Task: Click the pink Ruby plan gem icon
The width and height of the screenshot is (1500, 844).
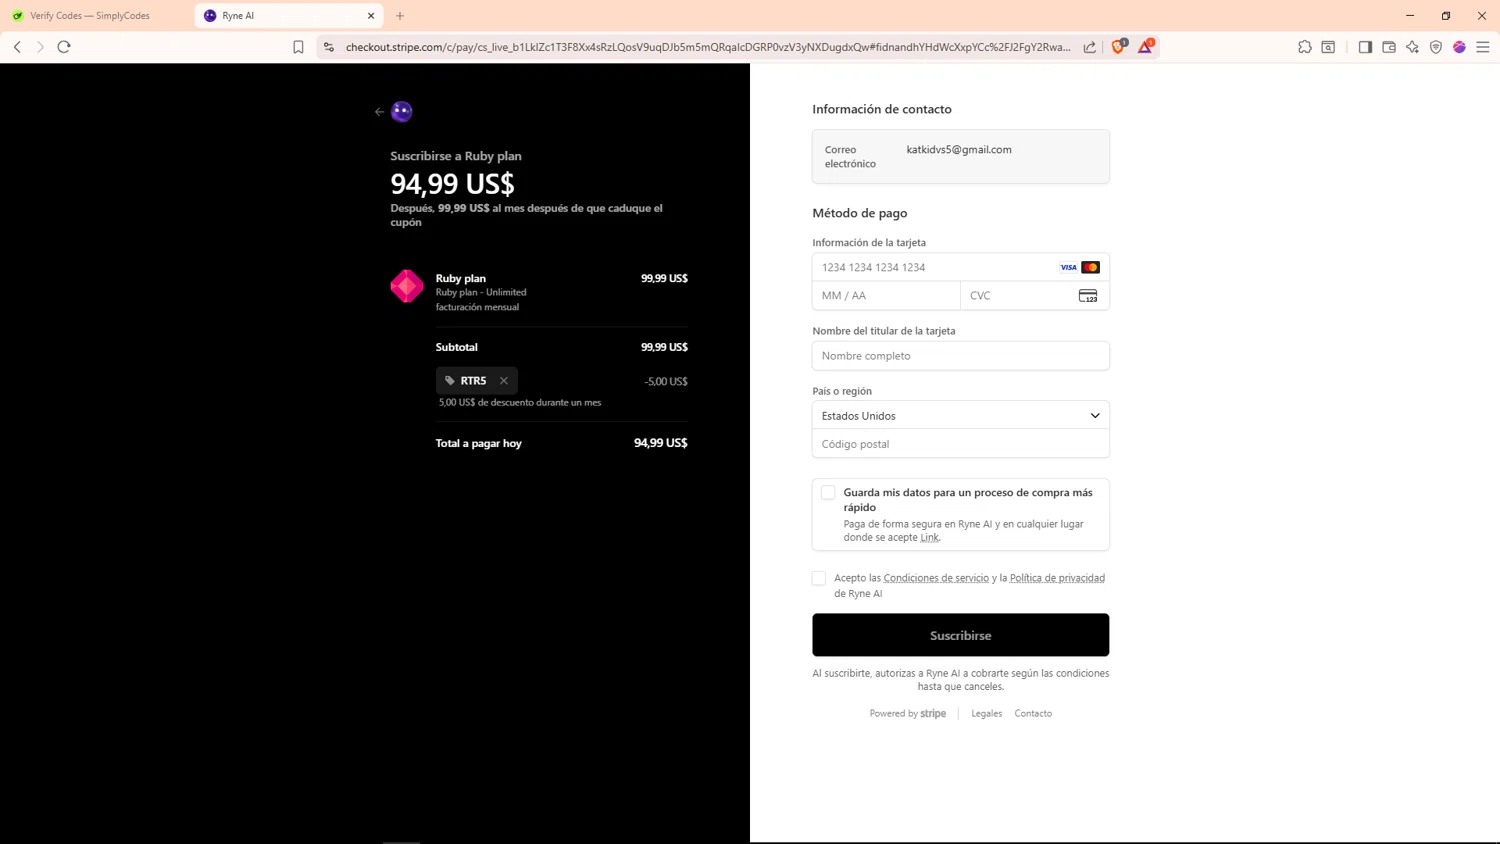Action: click(407, 286)
